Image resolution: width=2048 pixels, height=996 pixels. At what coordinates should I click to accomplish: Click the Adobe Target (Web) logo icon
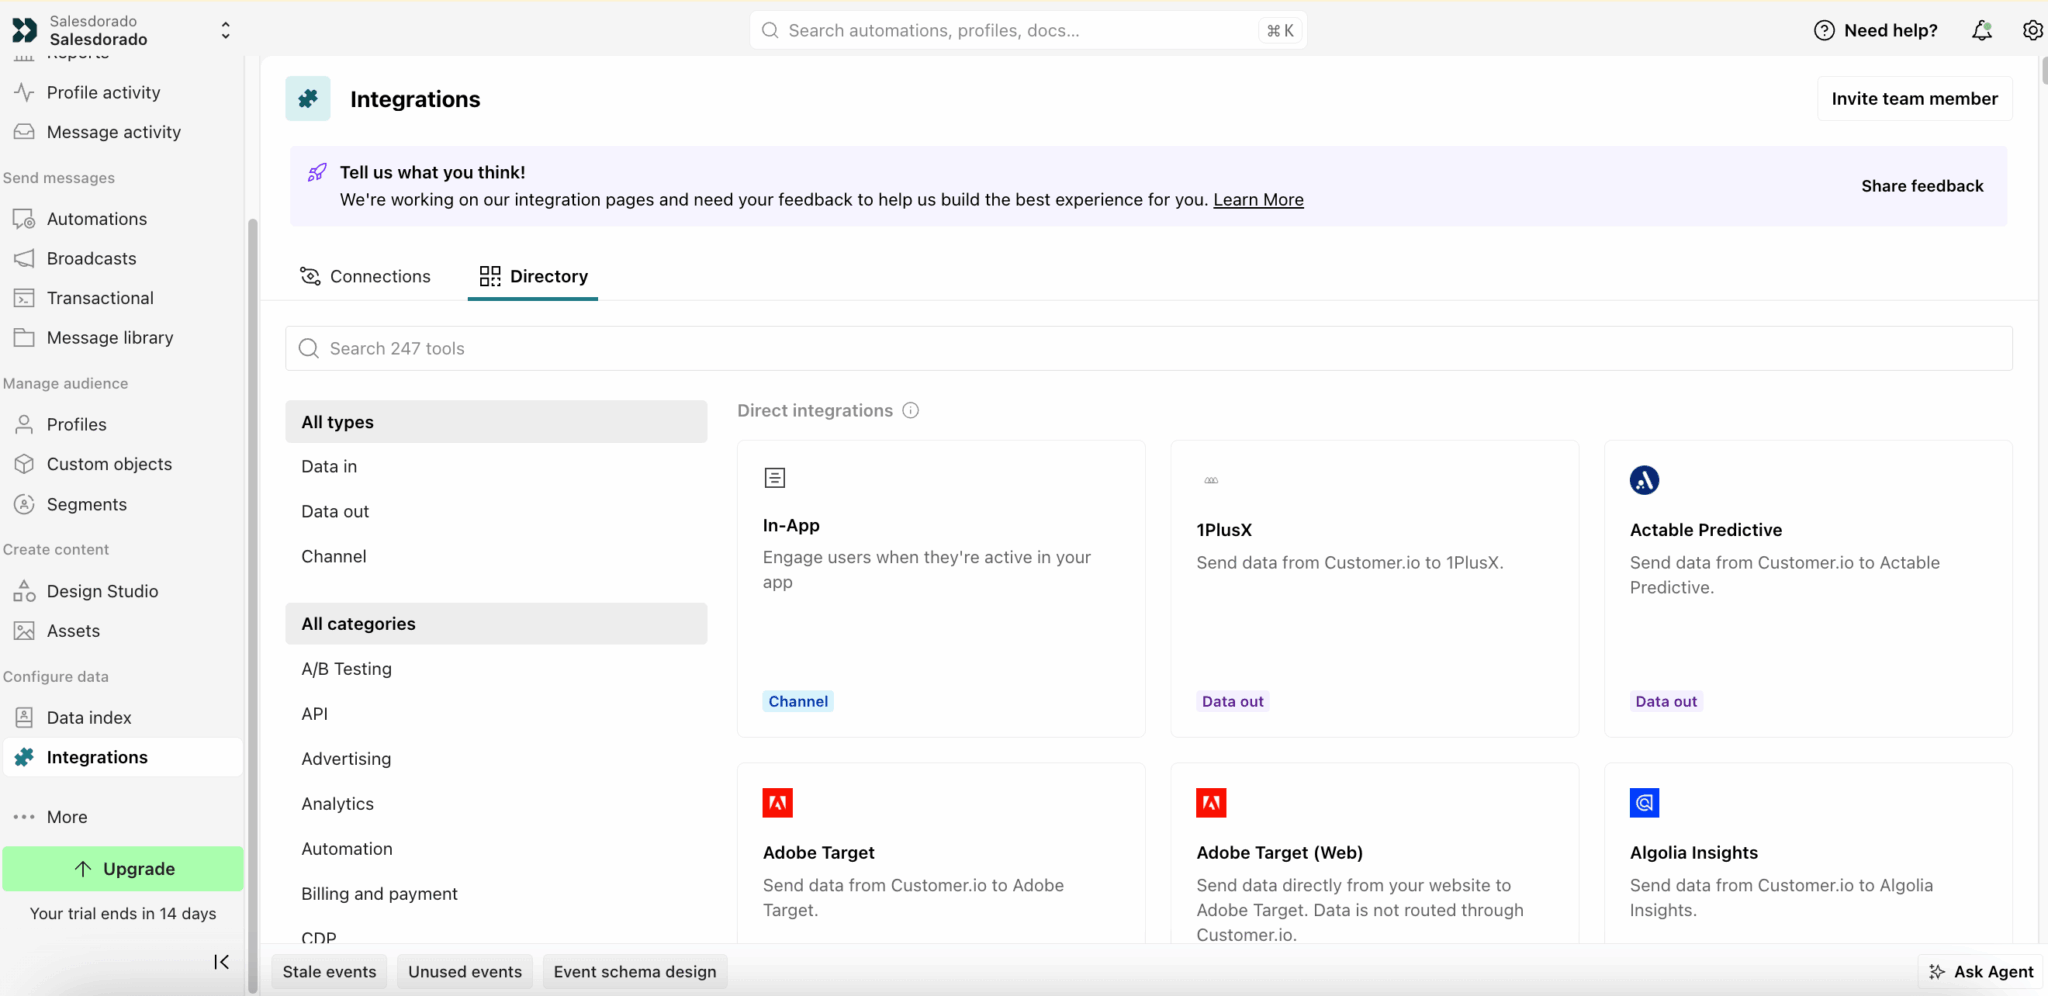[1211, 802]
